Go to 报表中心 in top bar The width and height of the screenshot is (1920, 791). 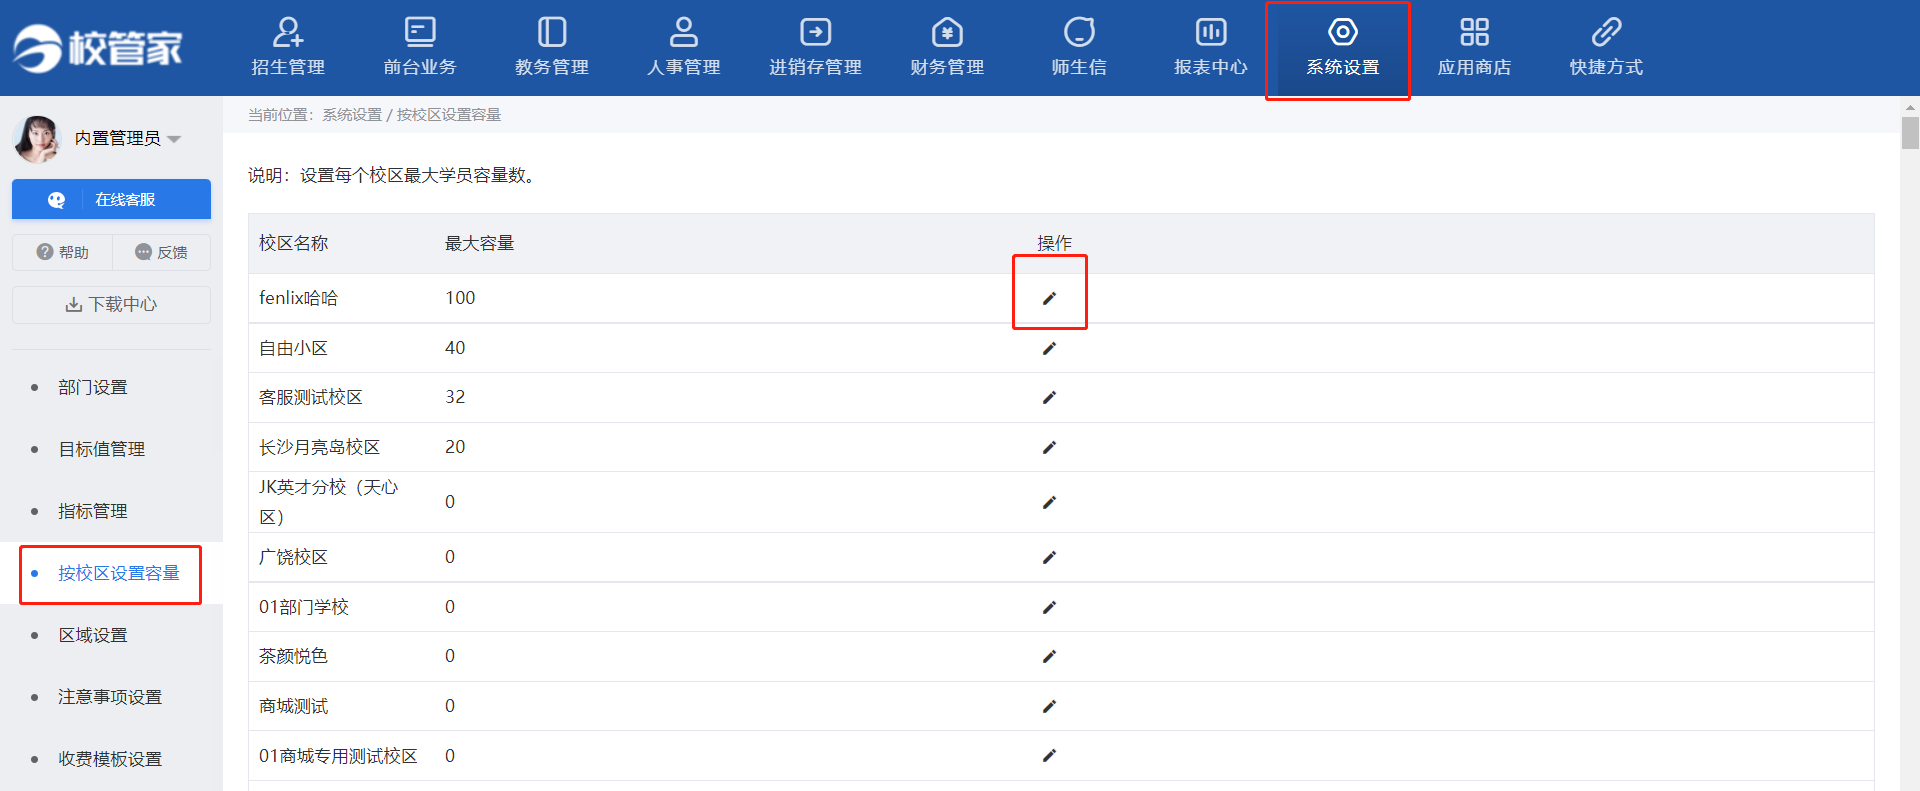1210,47
